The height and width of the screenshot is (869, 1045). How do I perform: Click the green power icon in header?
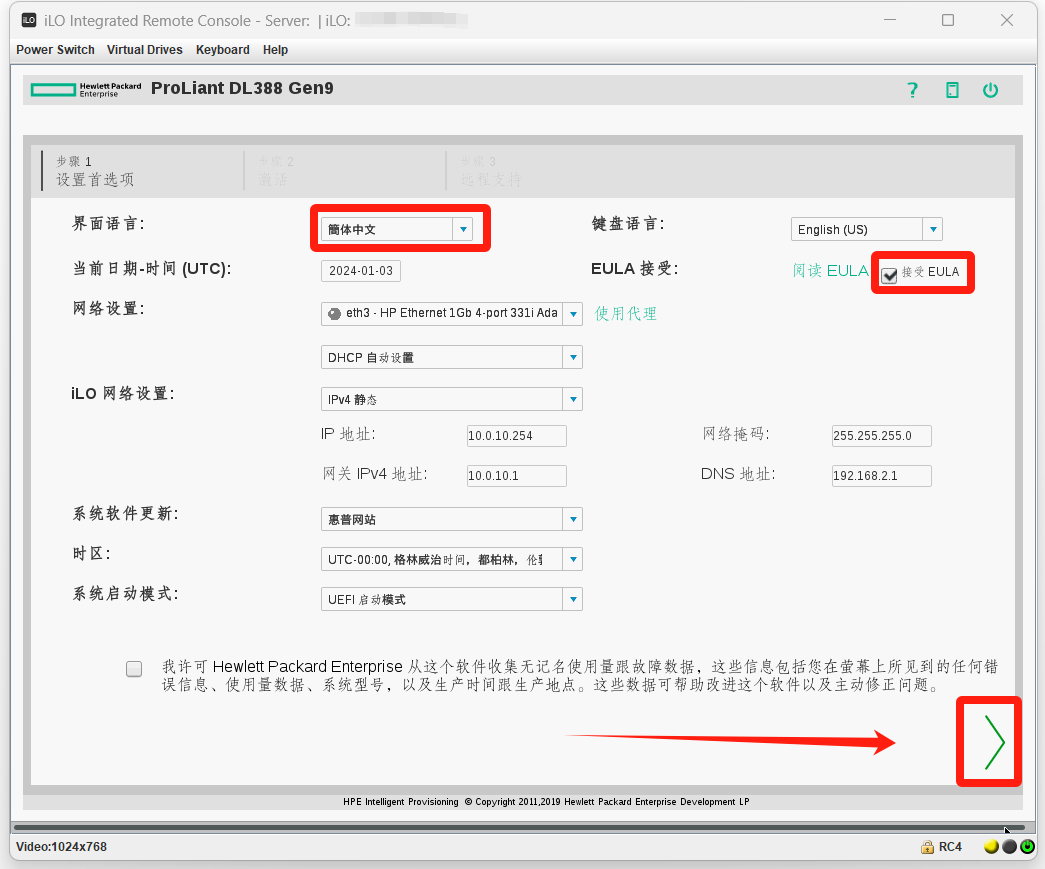coord(990,90)
